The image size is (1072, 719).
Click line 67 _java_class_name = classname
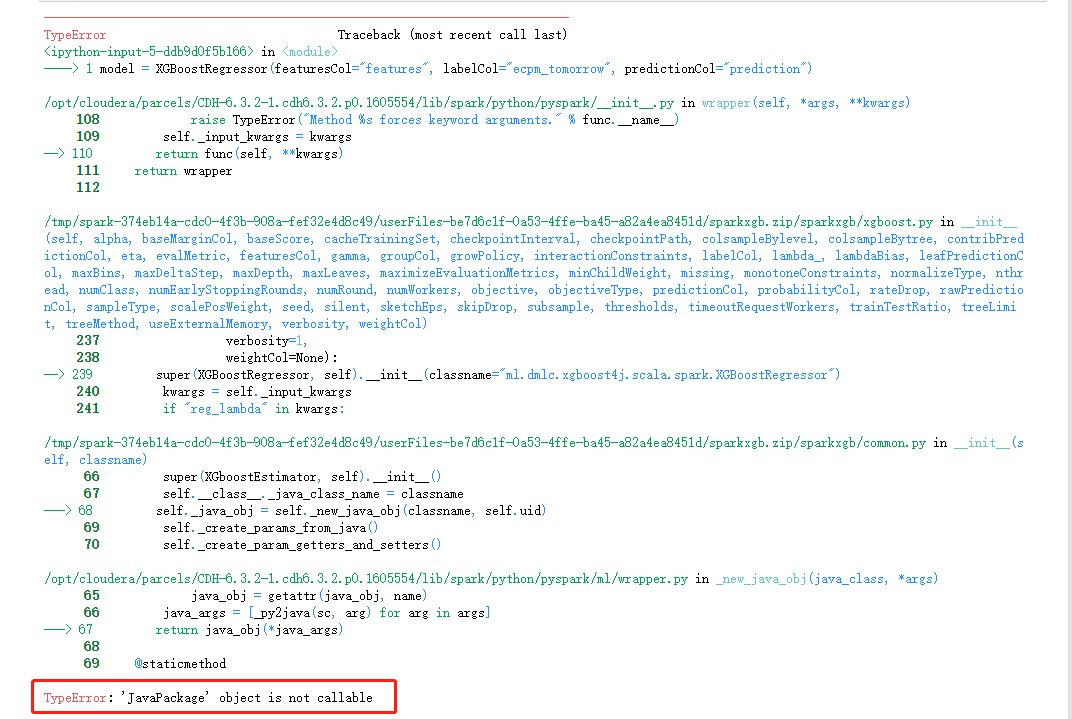pyautogui.click(x=313, y=493)
